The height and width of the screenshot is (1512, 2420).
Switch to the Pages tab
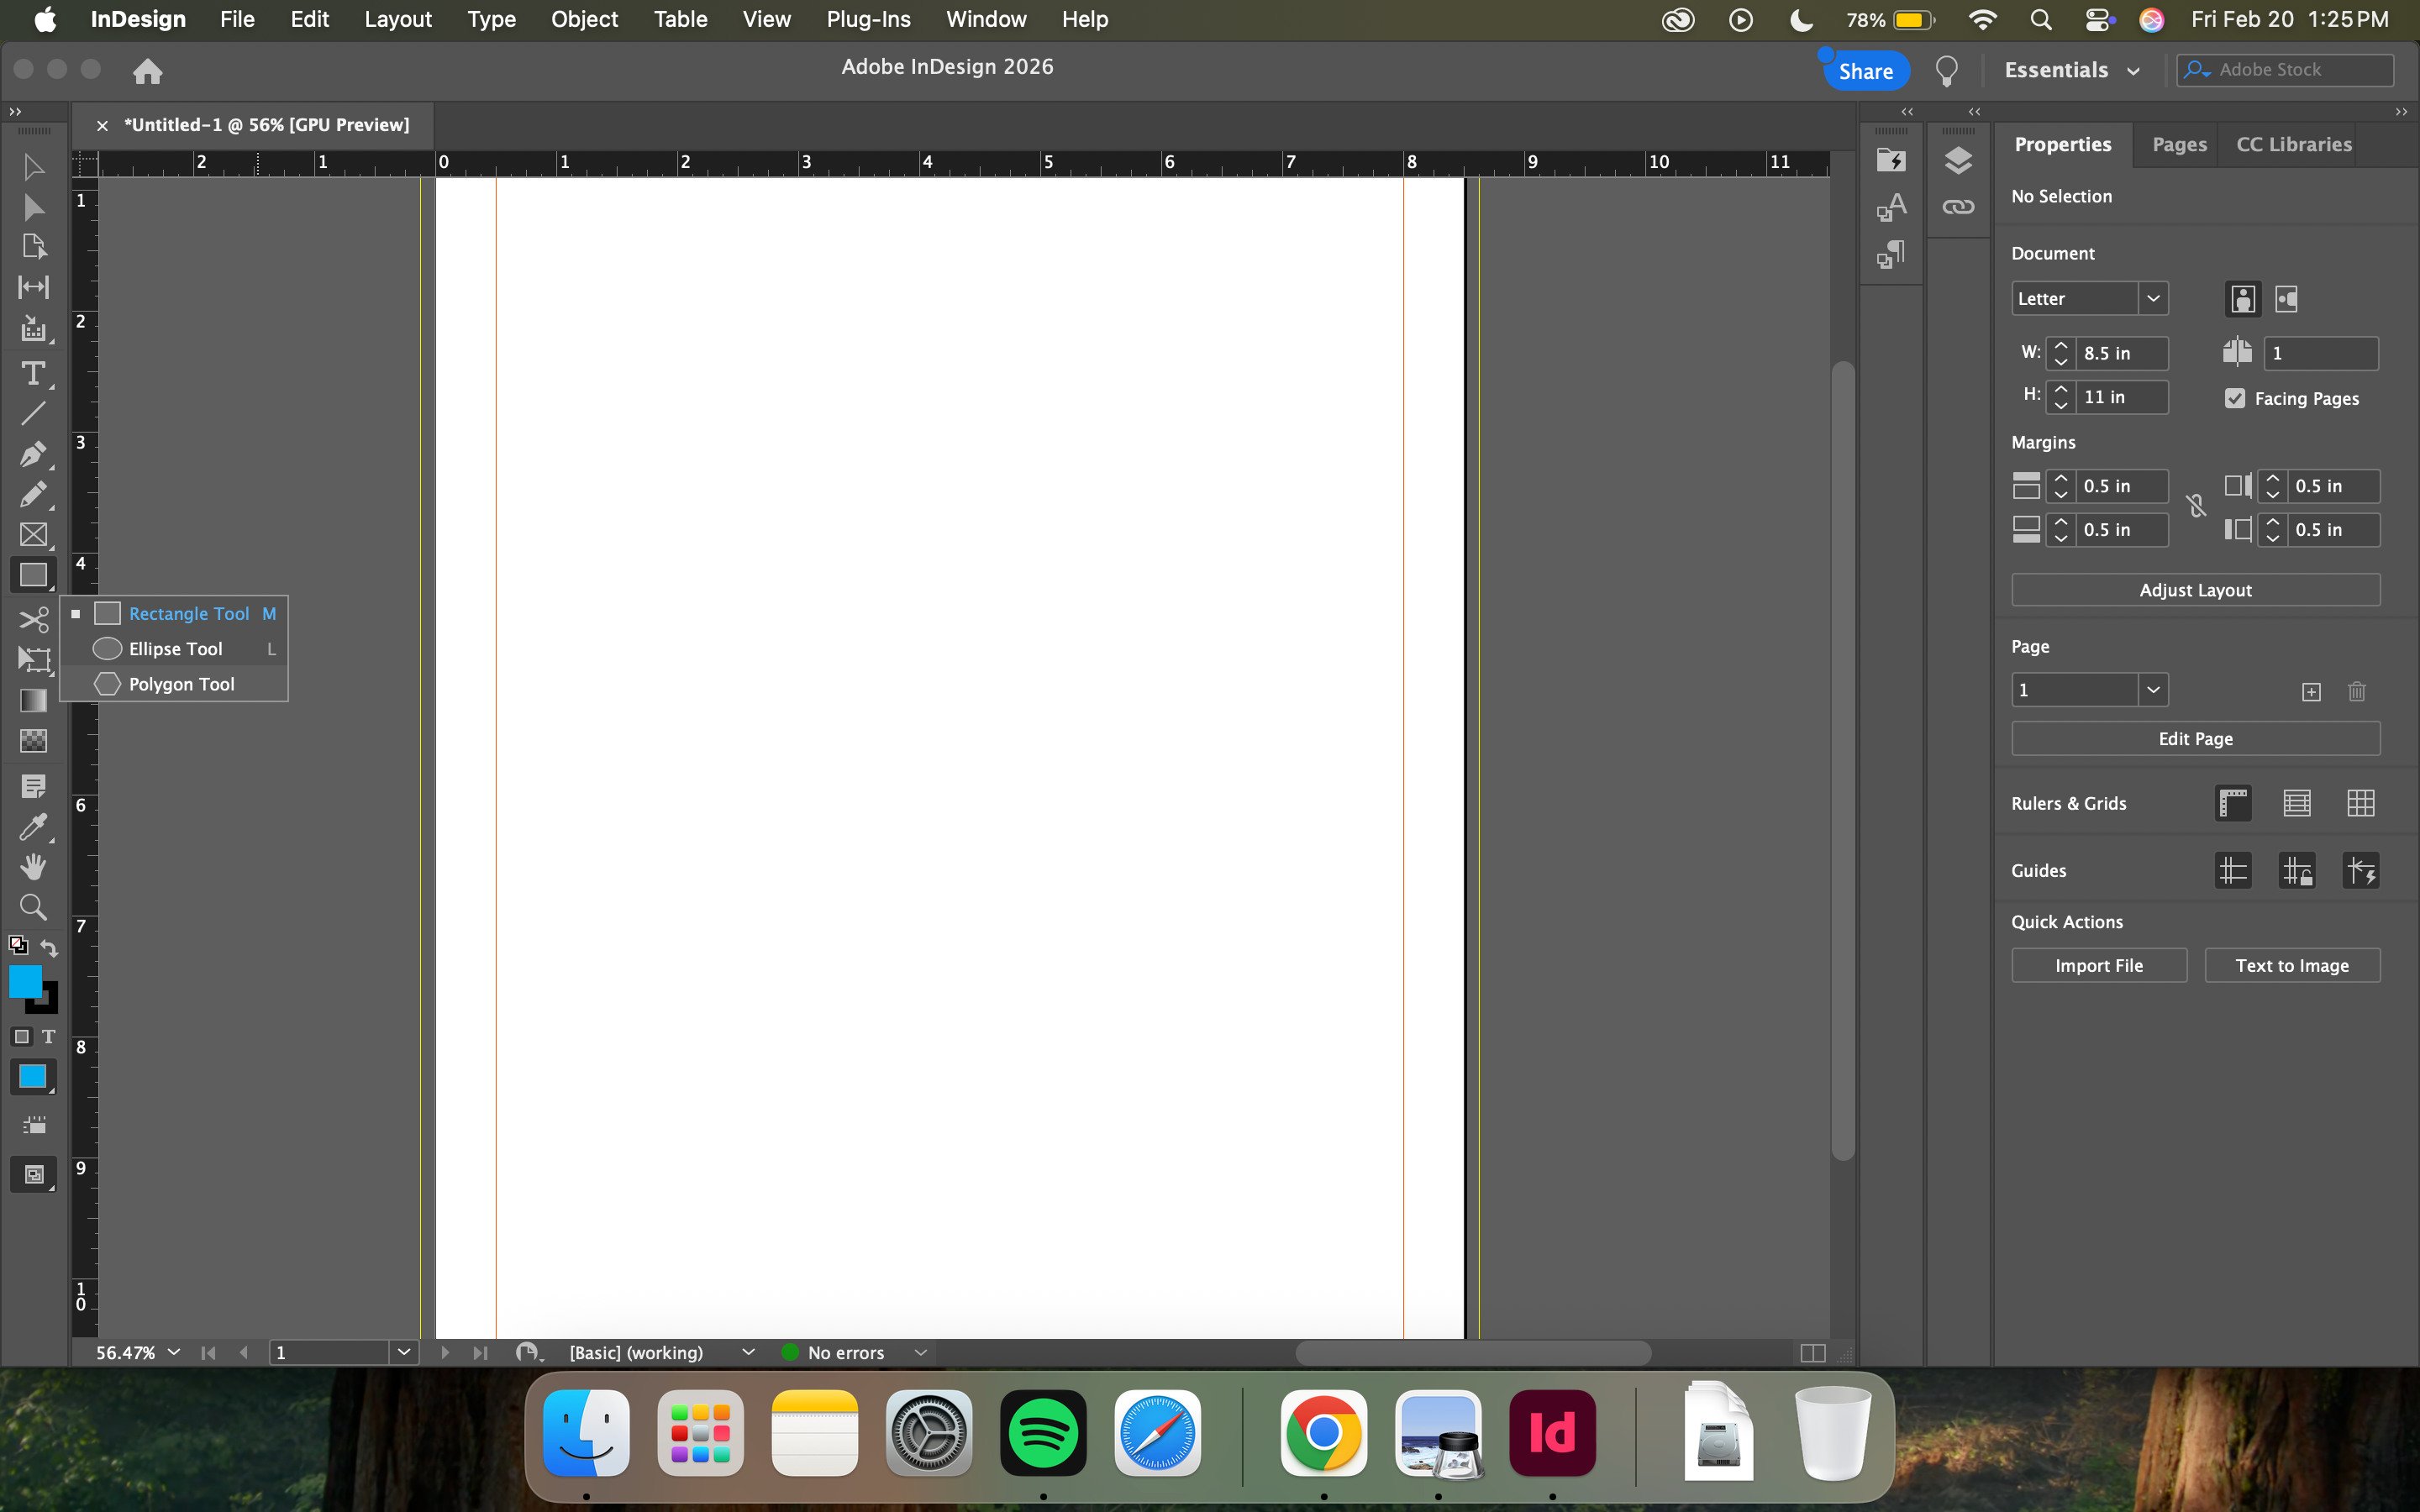click(2179, 144)
